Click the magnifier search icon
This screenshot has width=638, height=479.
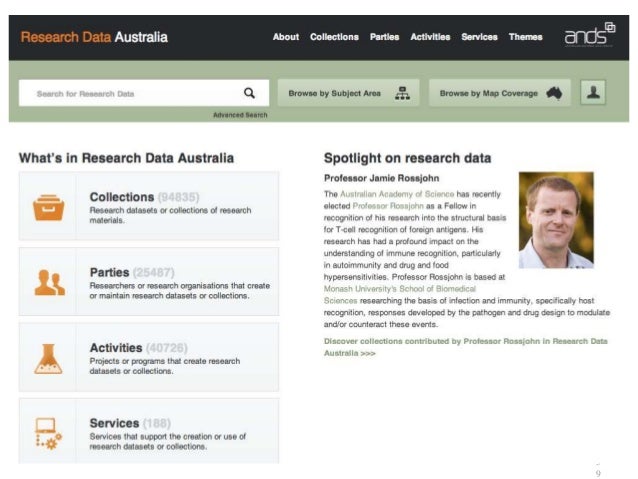point(249,93)
